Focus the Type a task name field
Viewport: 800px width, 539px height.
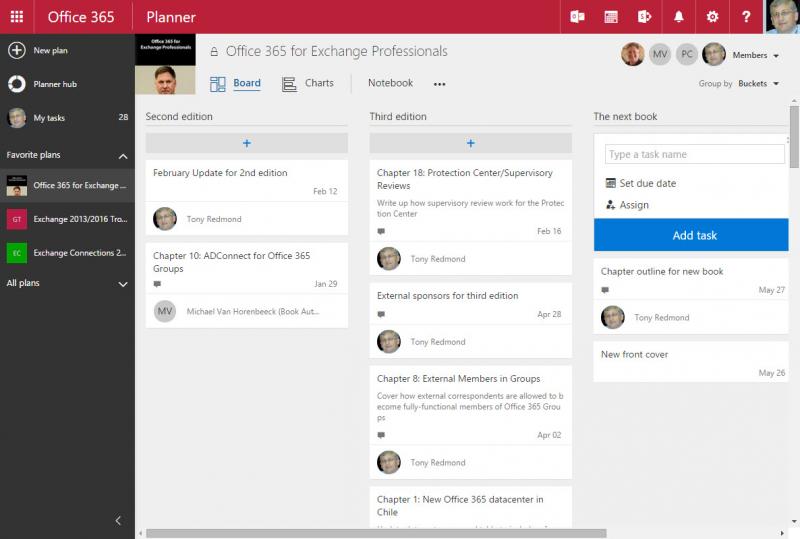pyautogui.click(x=694, y=154)
